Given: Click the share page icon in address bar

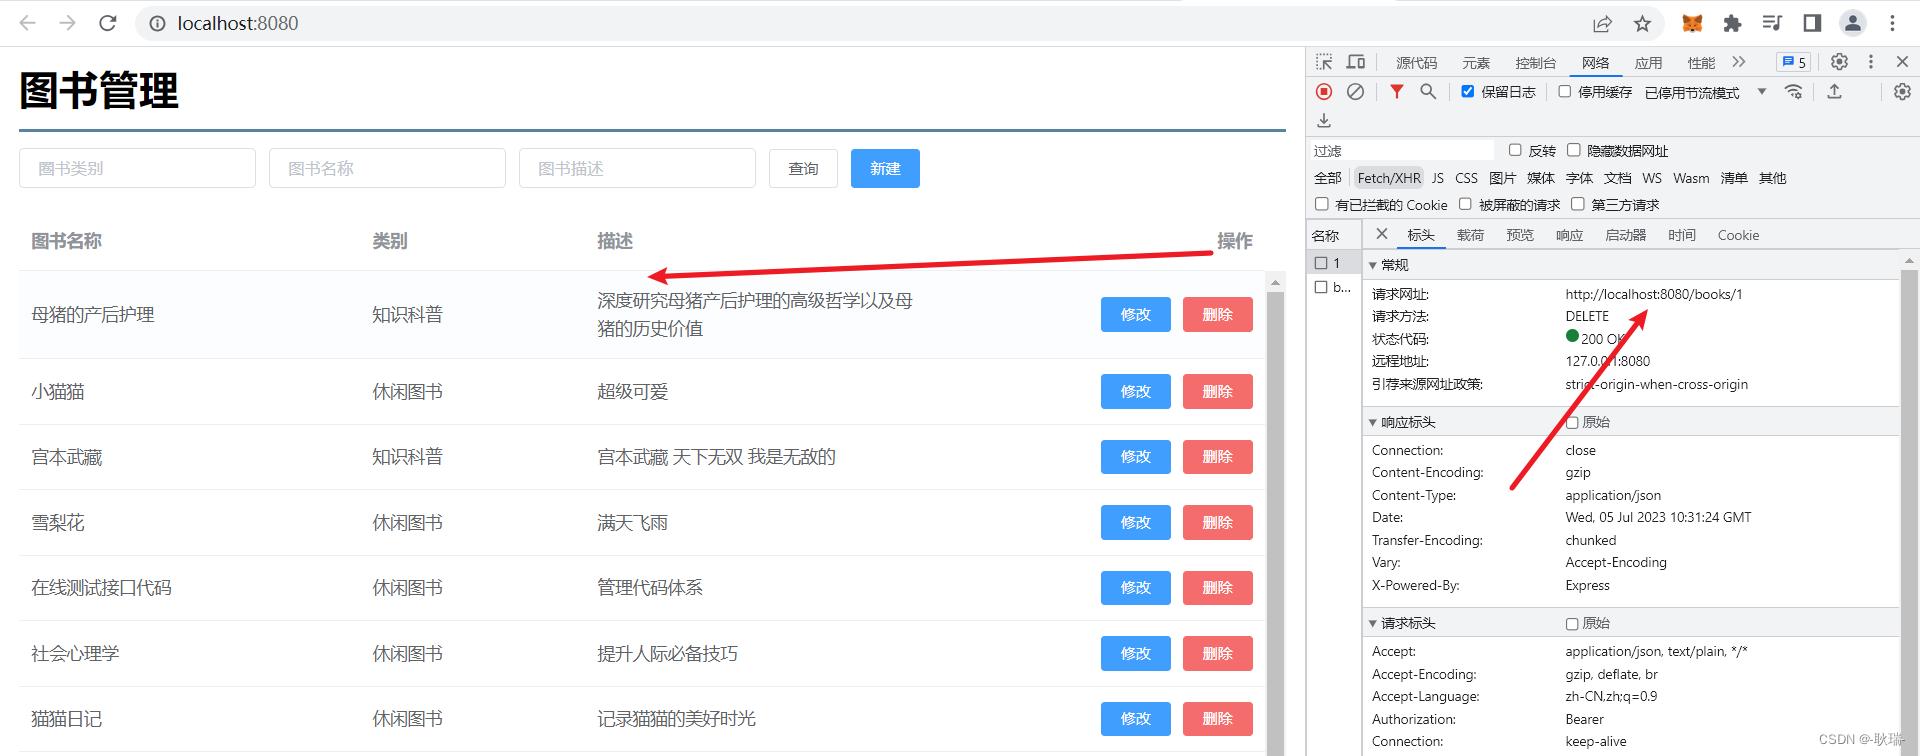Looking at the screenshot, I should coord(1603,23).
